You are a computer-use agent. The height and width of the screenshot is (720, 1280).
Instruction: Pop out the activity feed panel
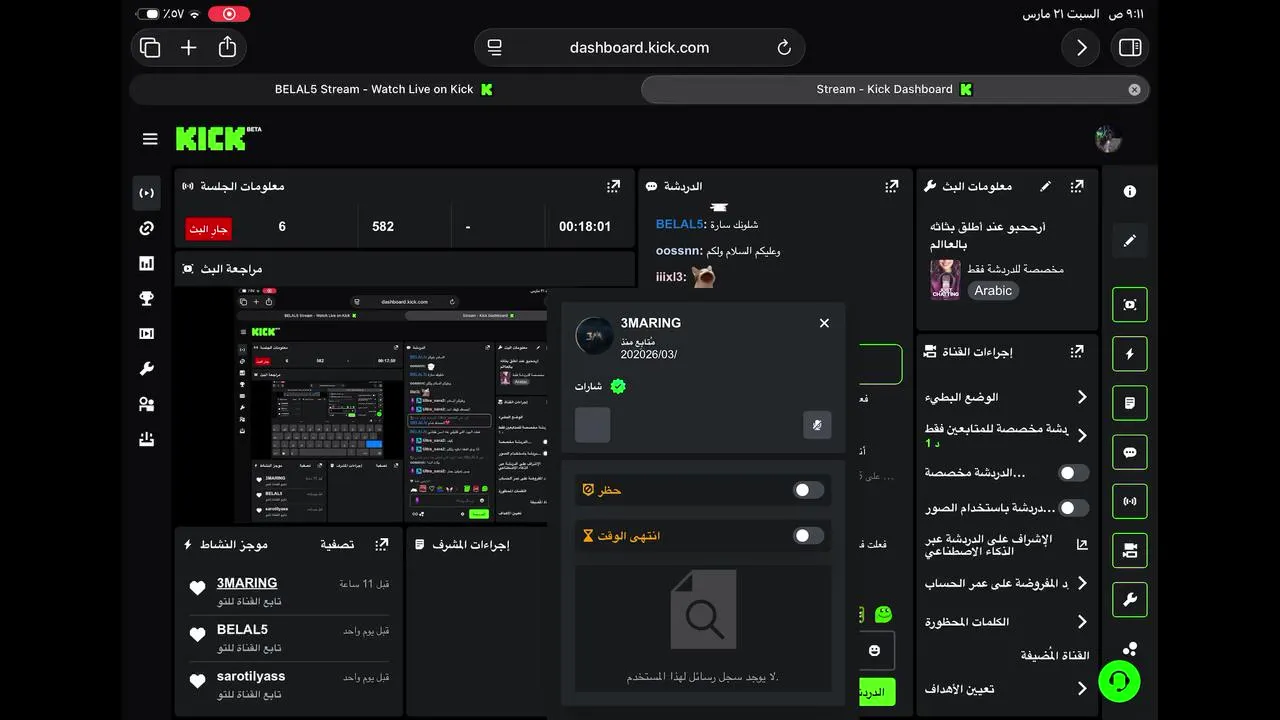pos(382,544)
